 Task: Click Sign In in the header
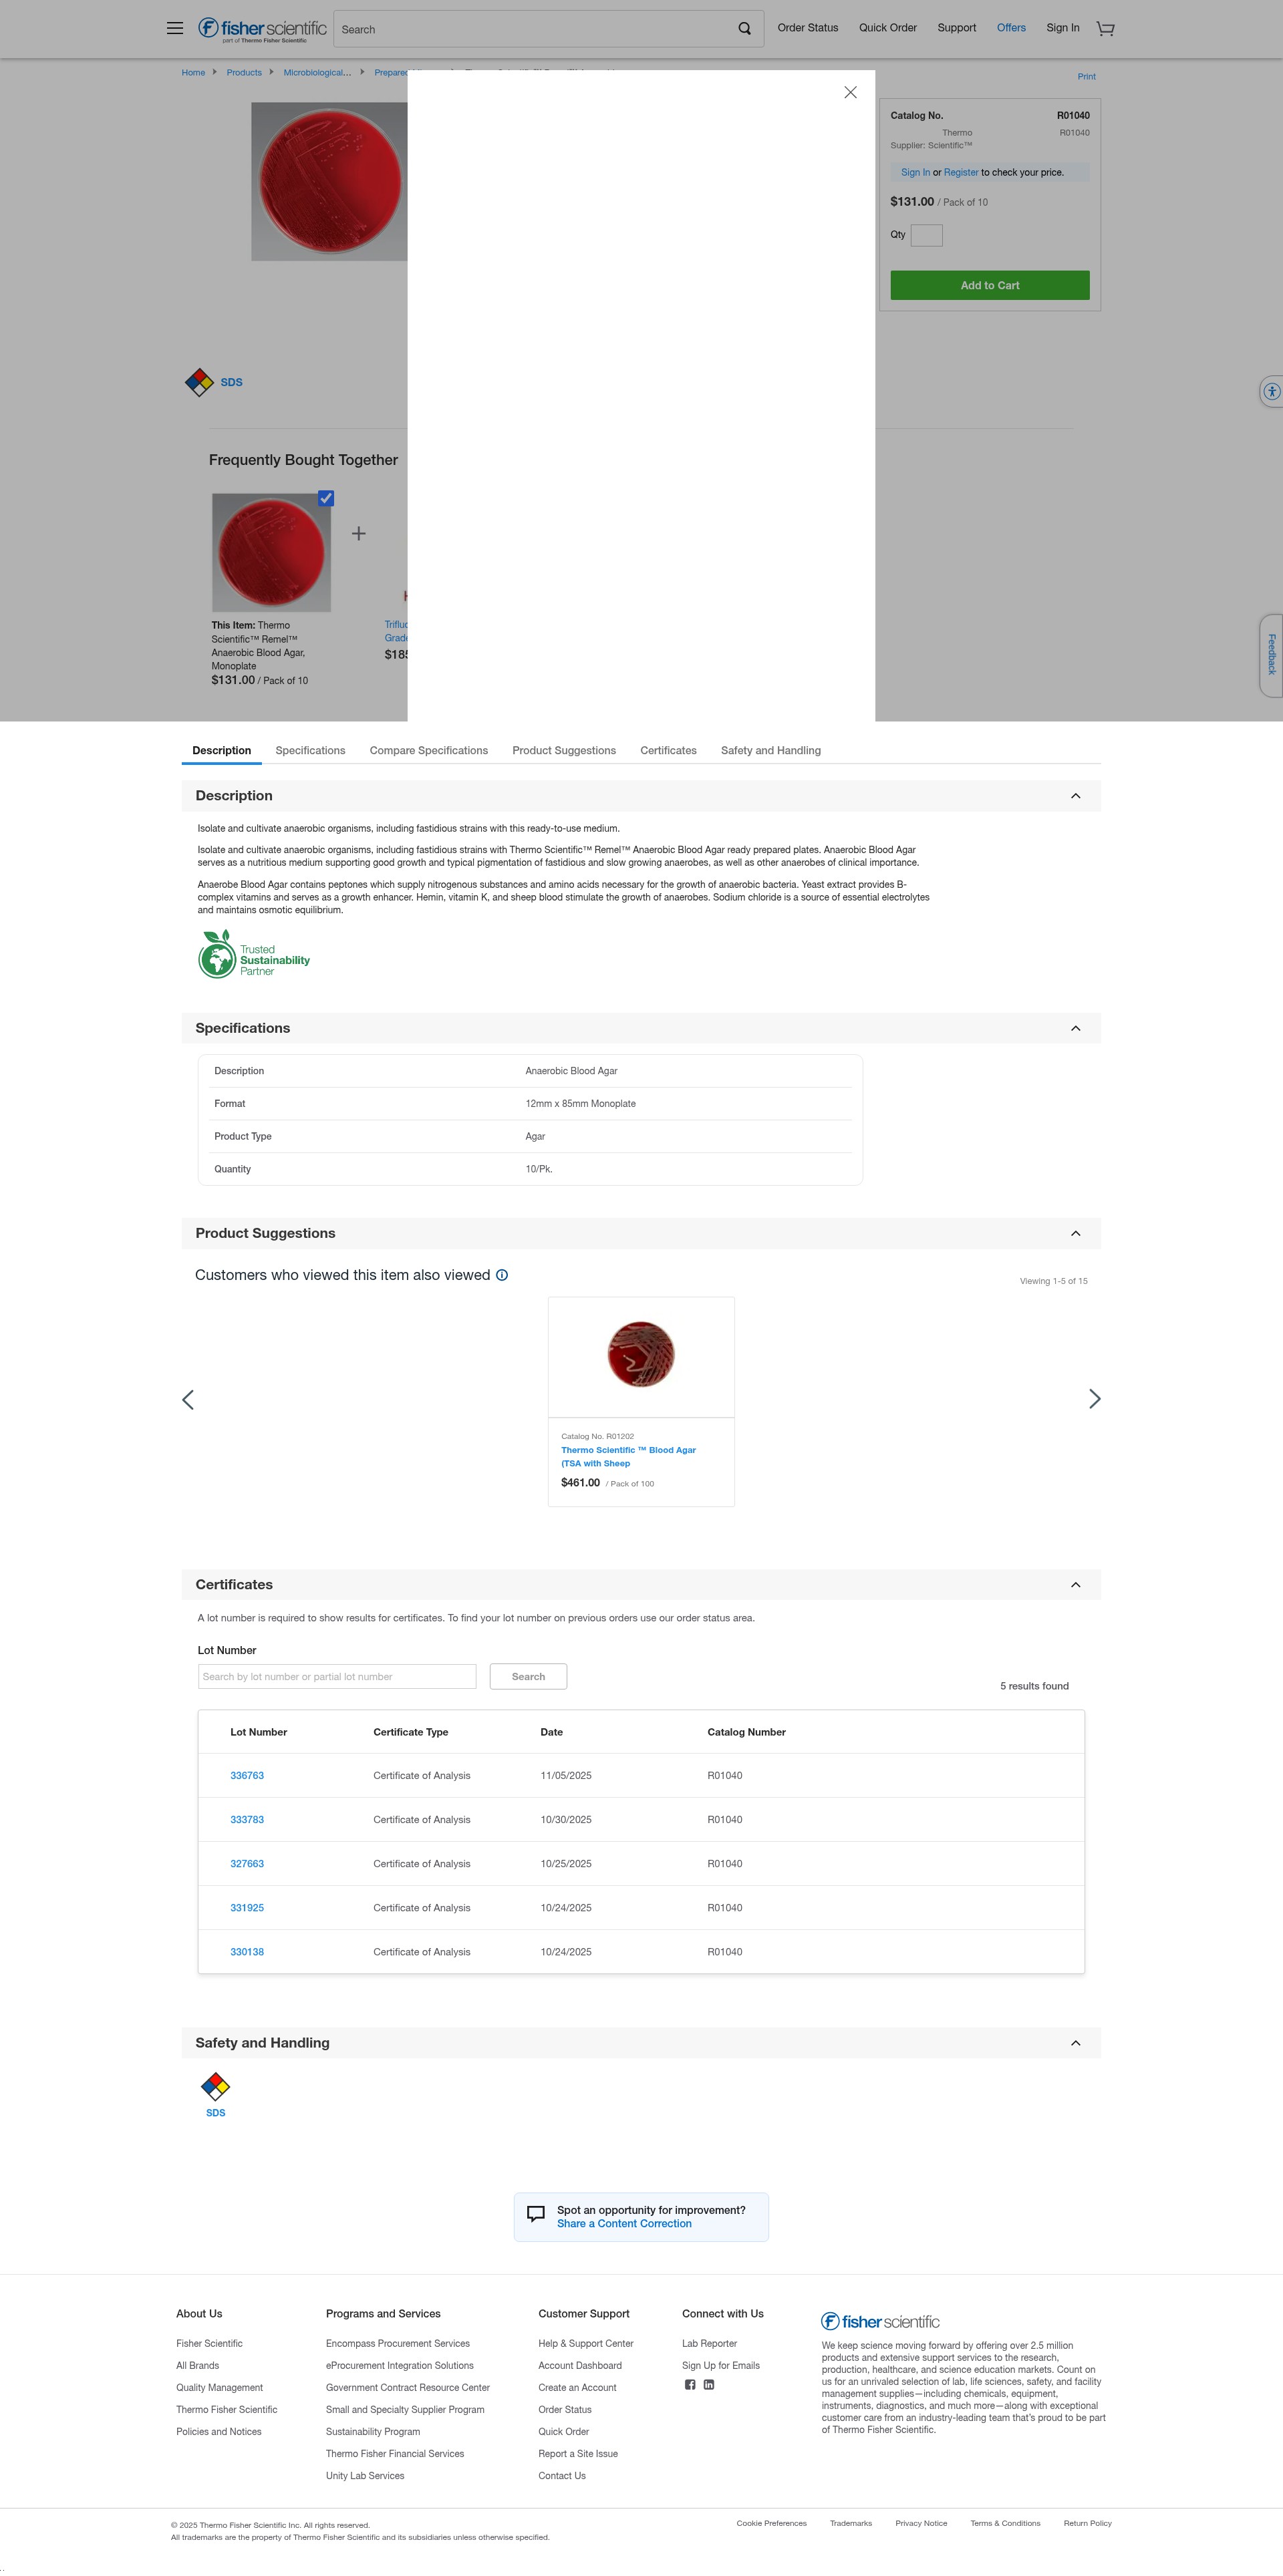(x=1063, y=28)
